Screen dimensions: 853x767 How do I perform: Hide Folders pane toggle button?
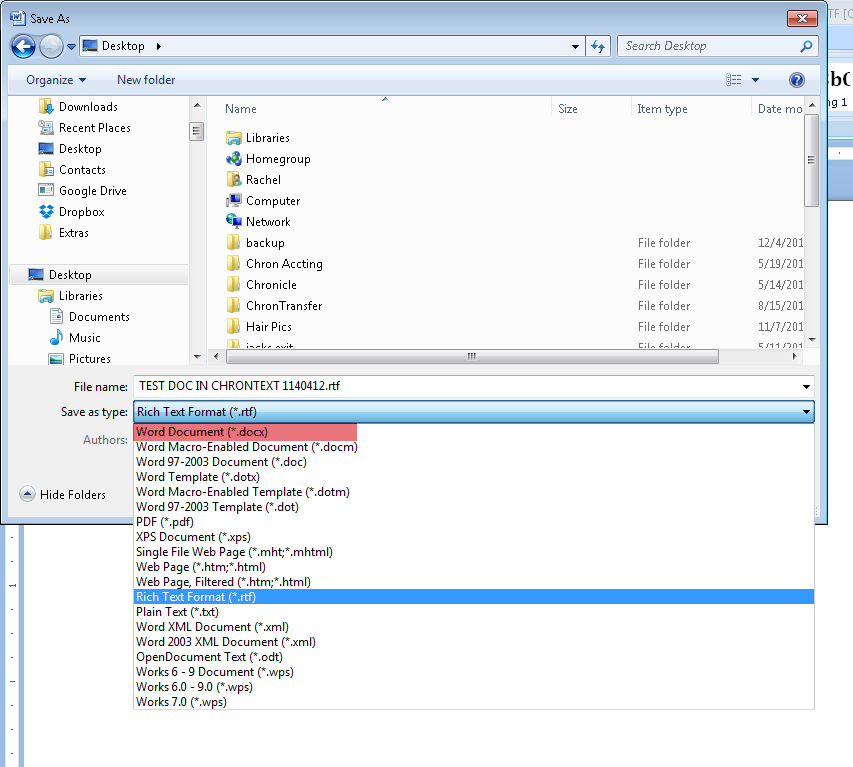pyautogui.click(x=63, y=494)
